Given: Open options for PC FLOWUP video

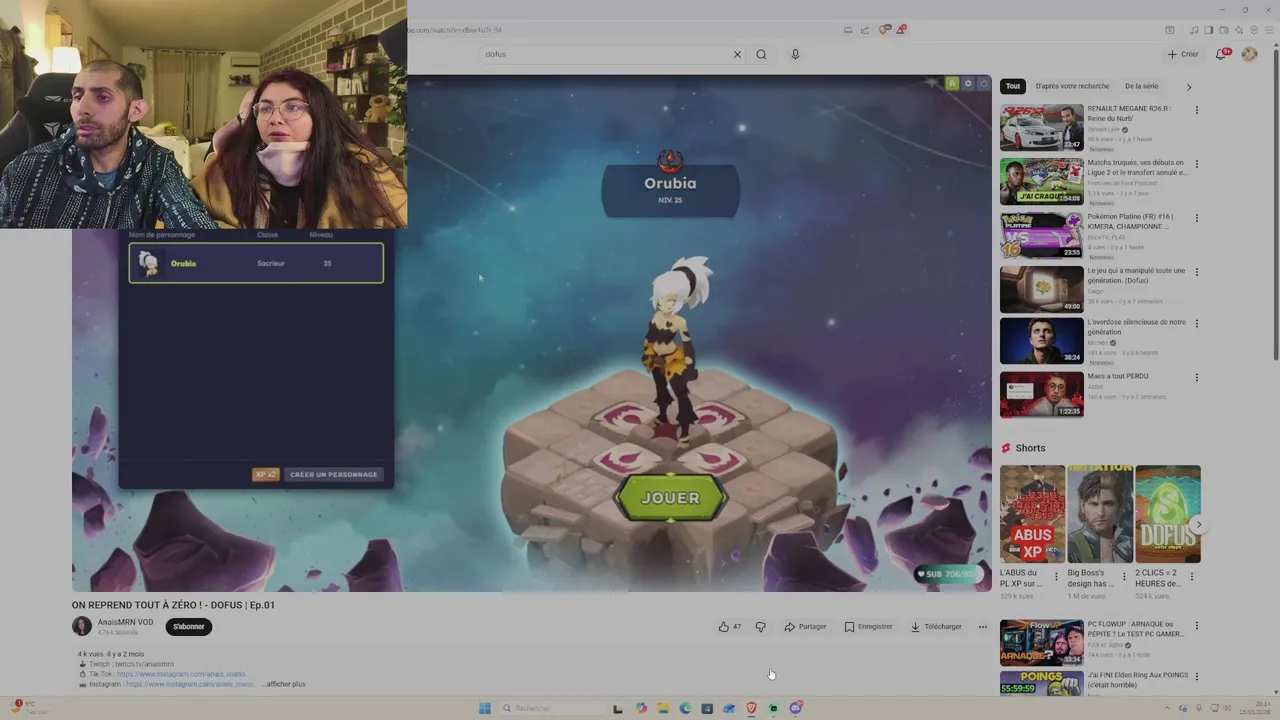Looking at the screenshot, I should pyautogui.click(x=1196, y=626).
